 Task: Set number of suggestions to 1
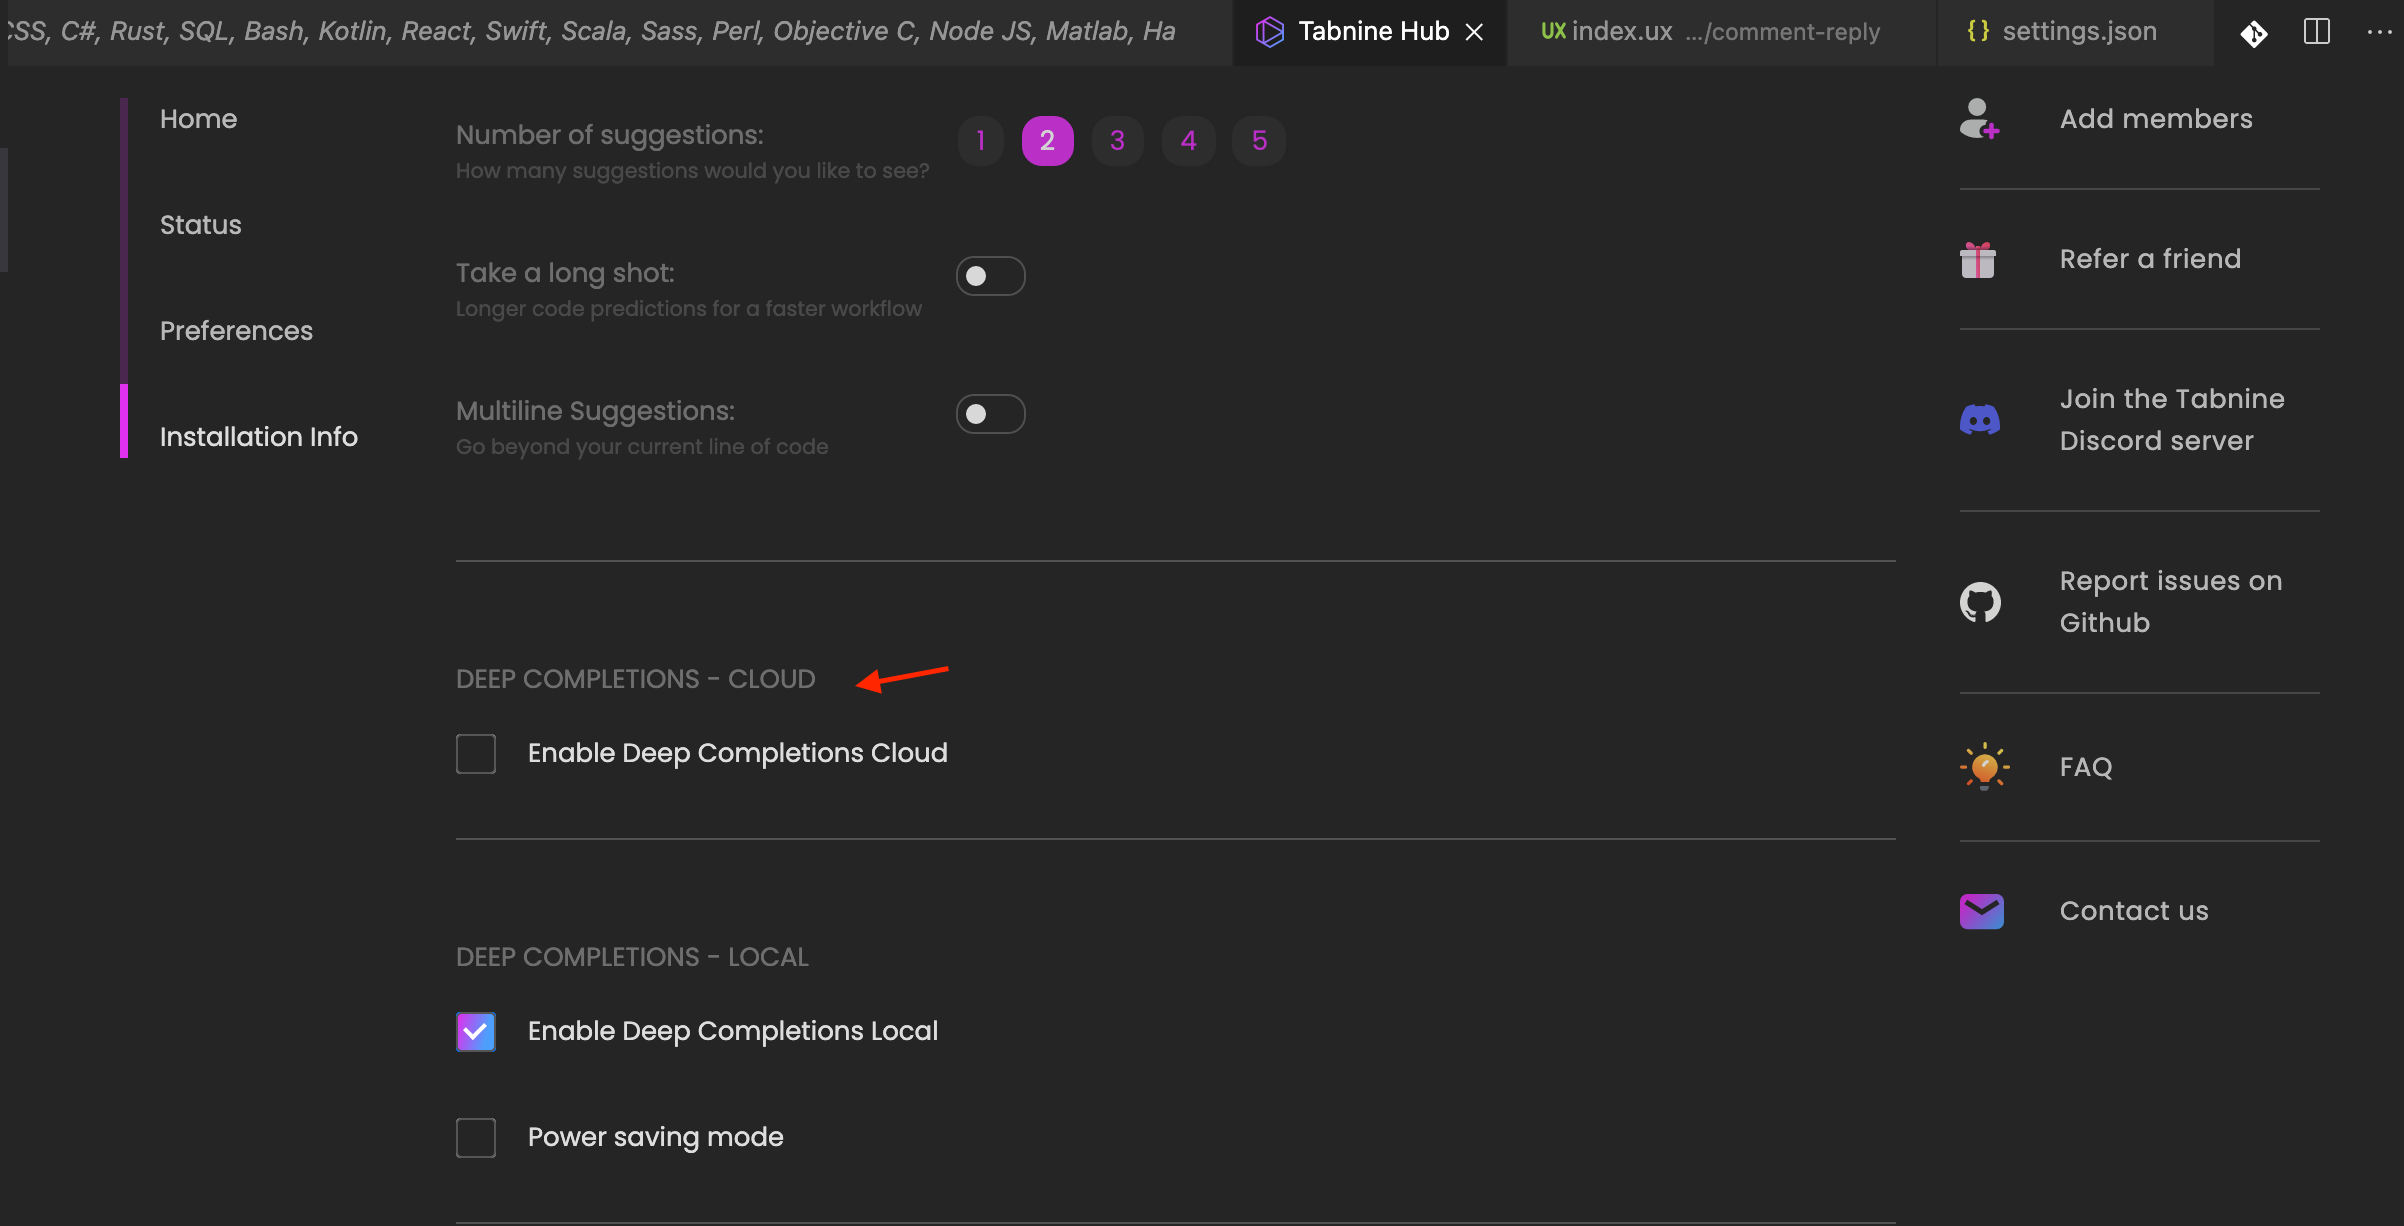981,141
